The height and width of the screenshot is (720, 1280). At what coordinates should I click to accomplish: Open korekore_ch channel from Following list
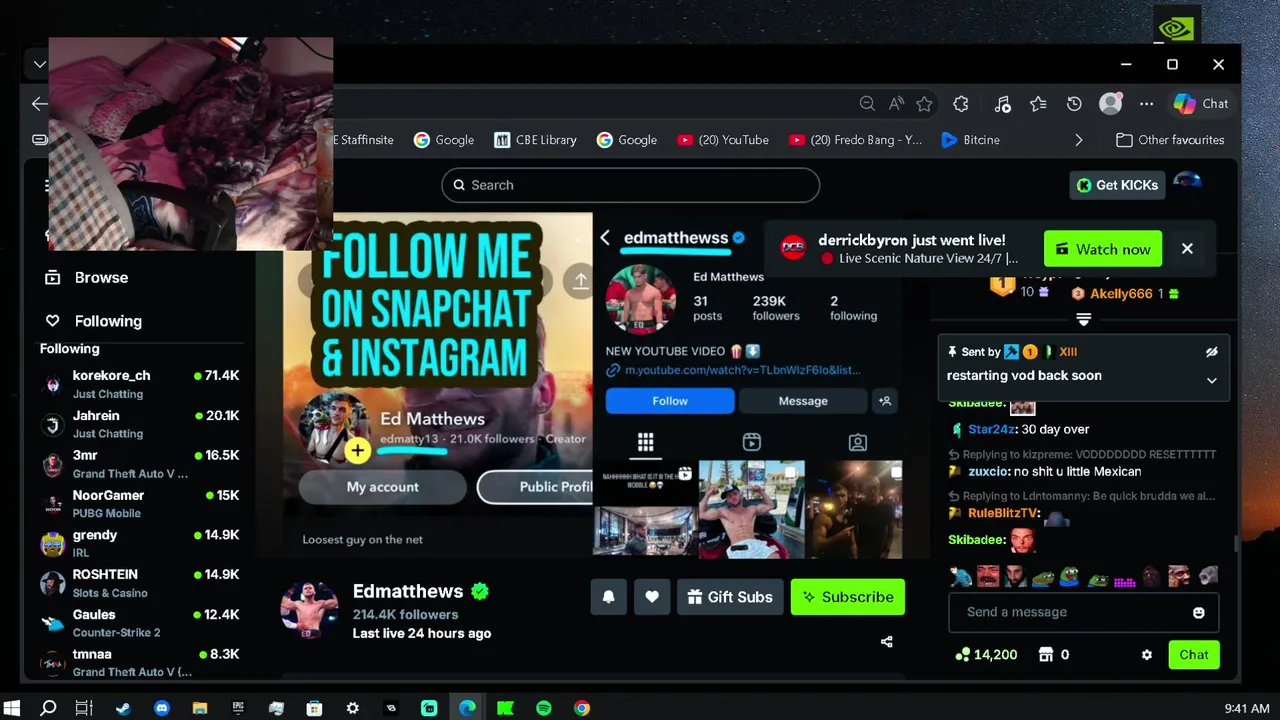[140, 384]
